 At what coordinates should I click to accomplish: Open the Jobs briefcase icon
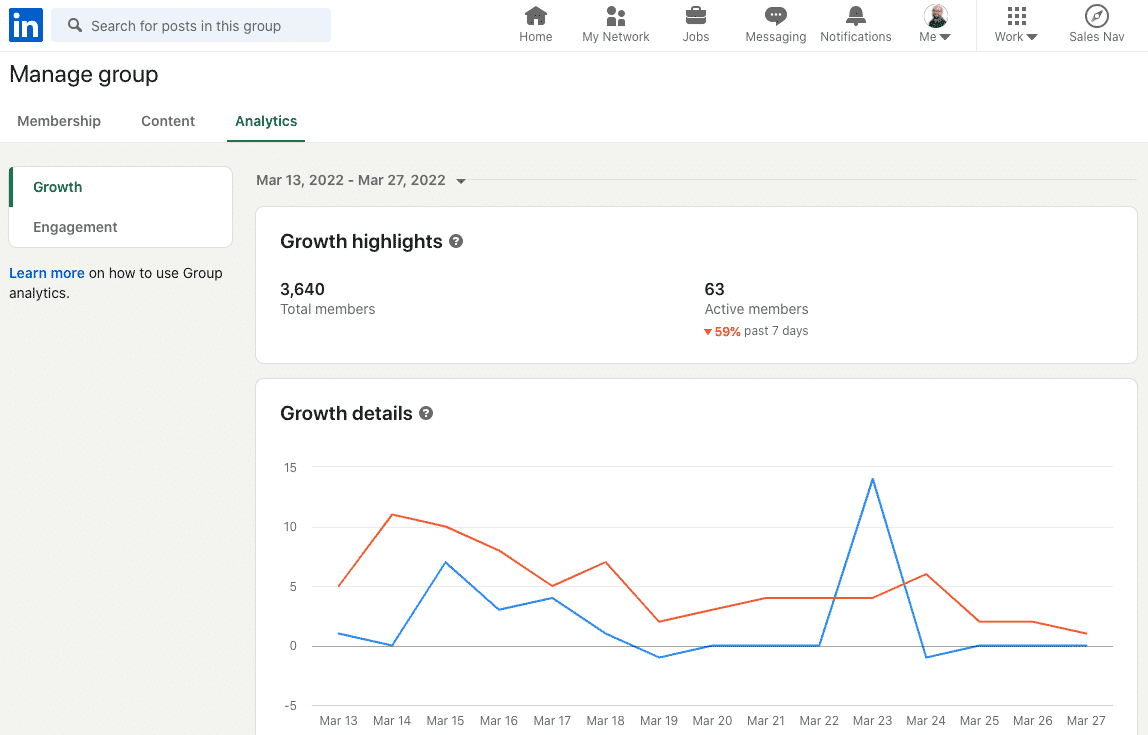695,16
